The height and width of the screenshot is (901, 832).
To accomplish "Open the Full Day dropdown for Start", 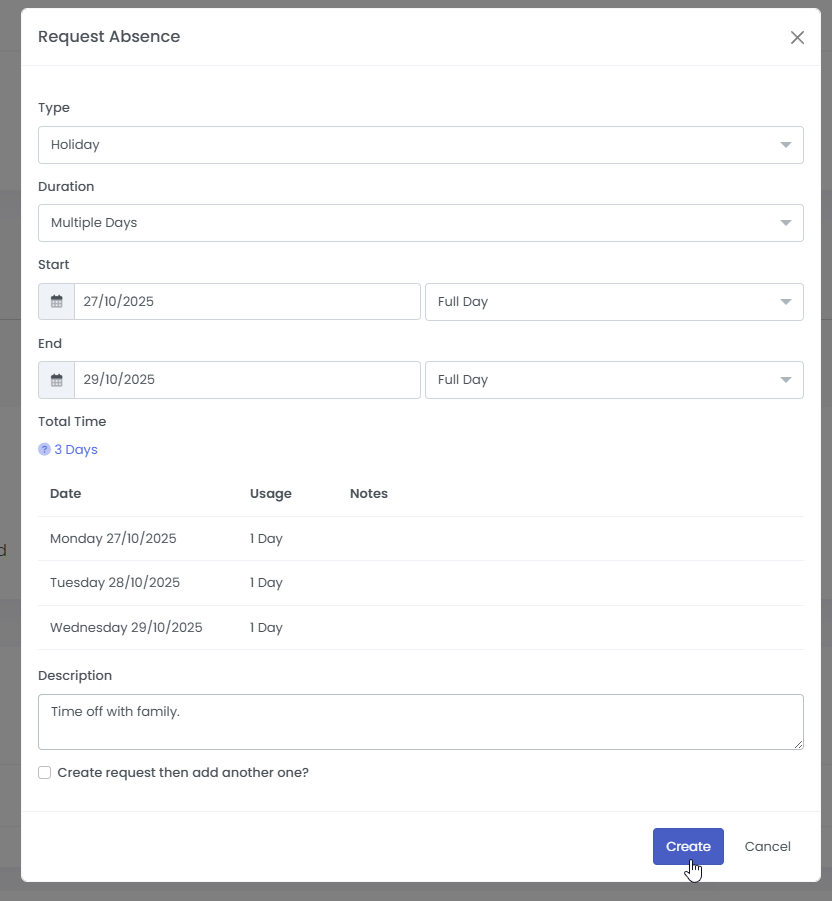I will 614,301.
